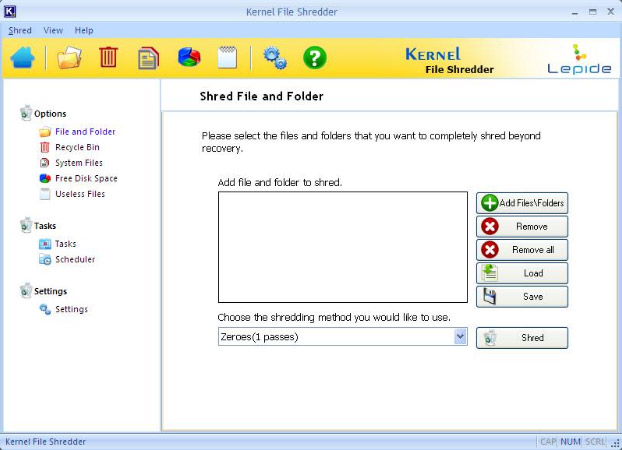622x450 pixels.
Task: Click the Zeroes(1 passes) combo box text
Action: (x=259, y=337)
